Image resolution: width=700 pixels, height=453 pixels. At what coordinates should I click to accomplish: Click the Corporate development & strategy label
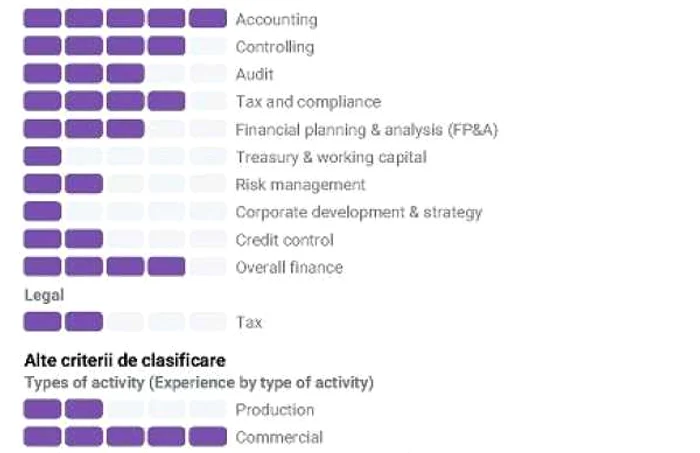point(358,212)
